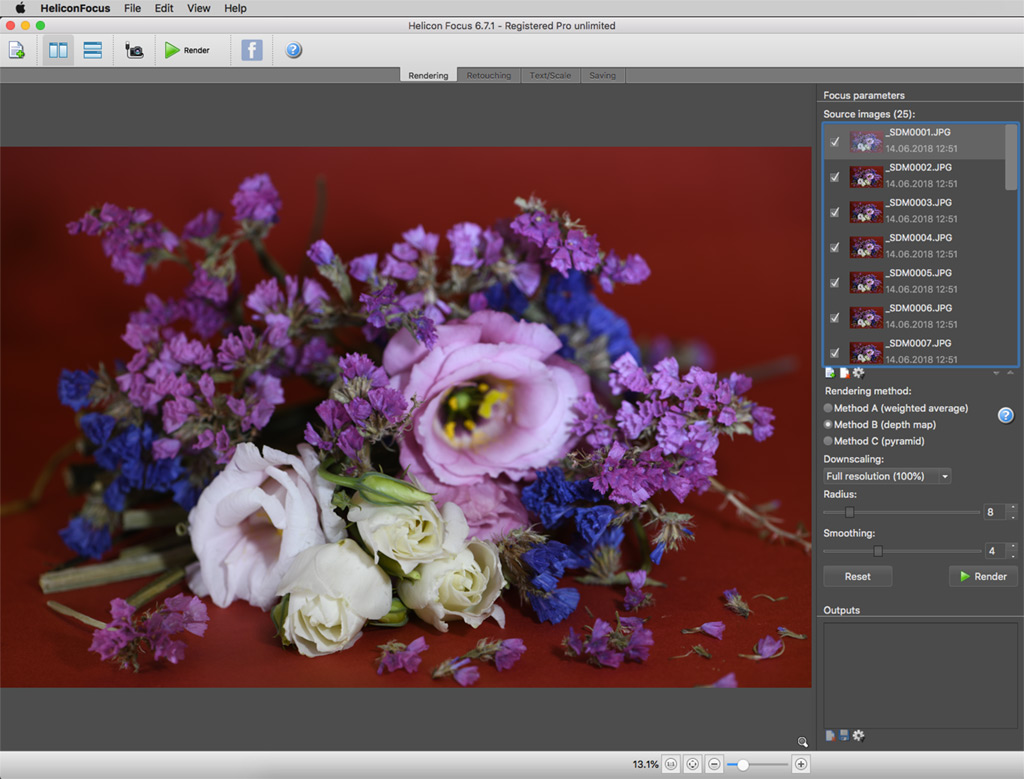Click the fit-to-window zoom icon

[692, 764]
